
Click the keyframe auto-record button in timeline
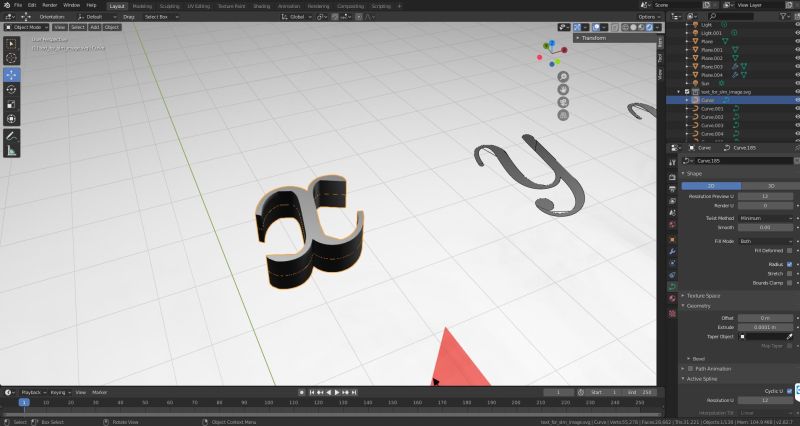[302, 392]
